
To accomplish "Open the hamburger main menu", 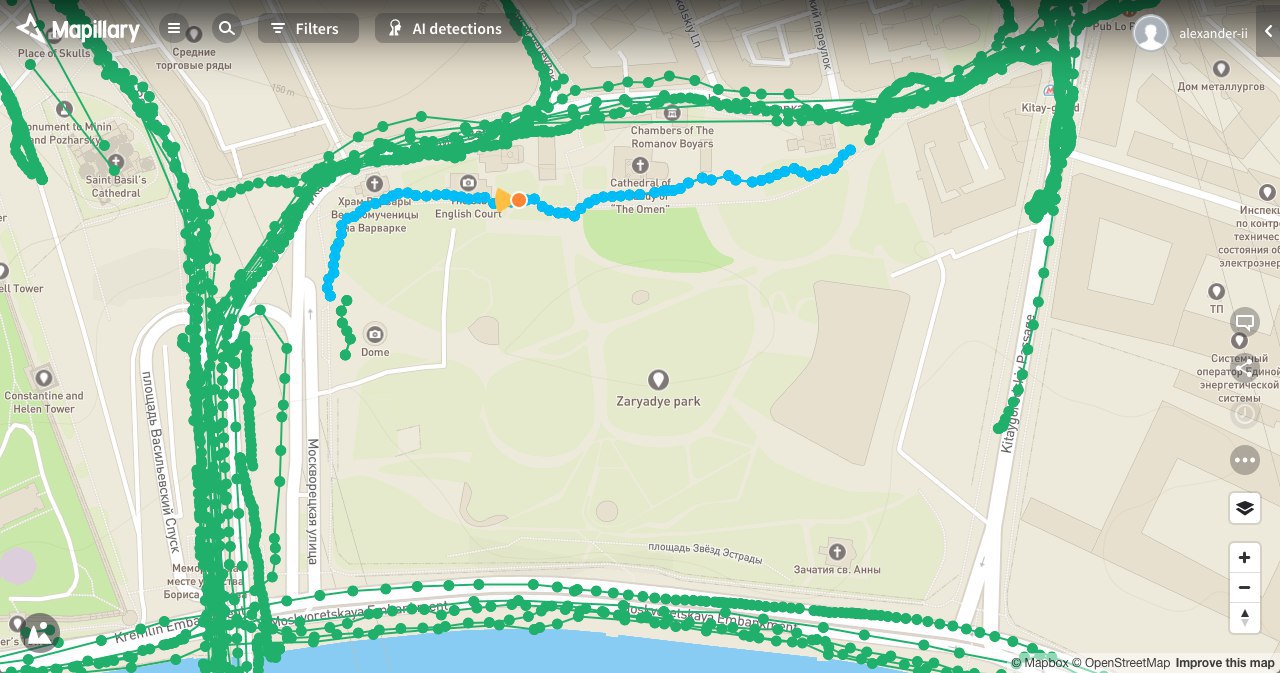I will coord(174,29).
